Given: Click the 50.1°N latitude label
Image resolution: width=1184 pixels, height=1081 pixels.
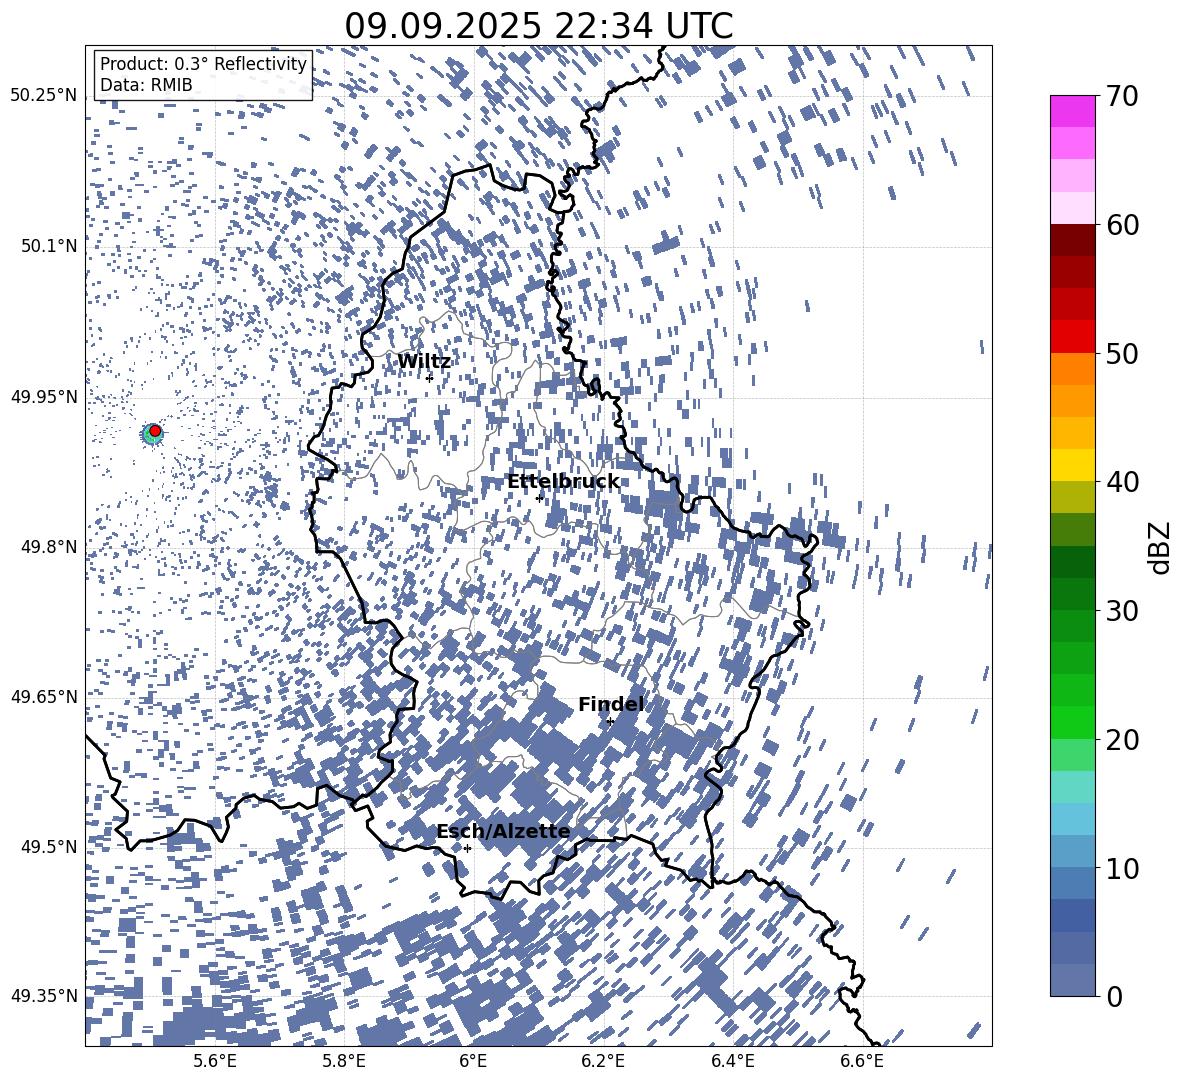Looking at the screenshot, I should pos(48,246).
